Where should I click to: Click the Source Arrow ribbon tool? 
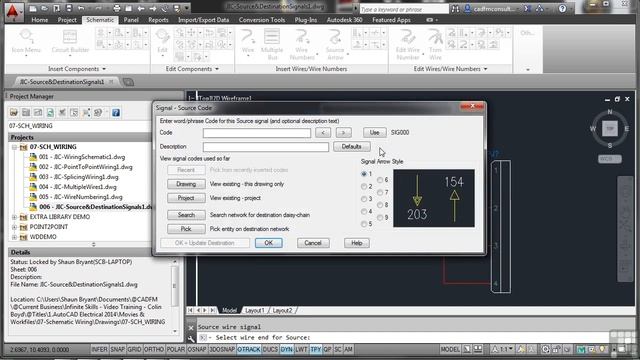tap(335, 44)
